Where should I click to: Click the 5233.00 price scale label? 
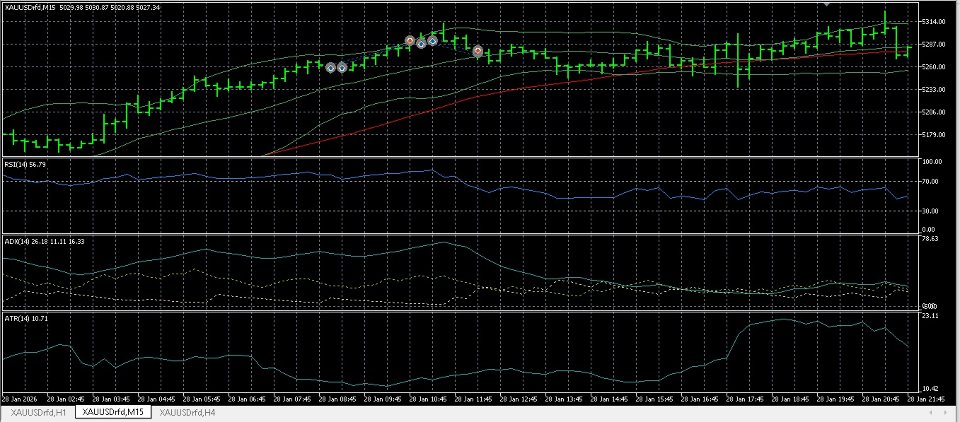(x=933, y=89)
